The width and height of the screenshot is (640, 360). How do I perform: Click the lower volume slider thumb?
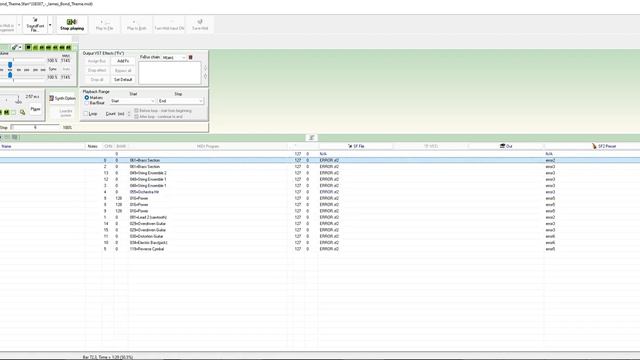pyautogui.click(x=10, y=75)
